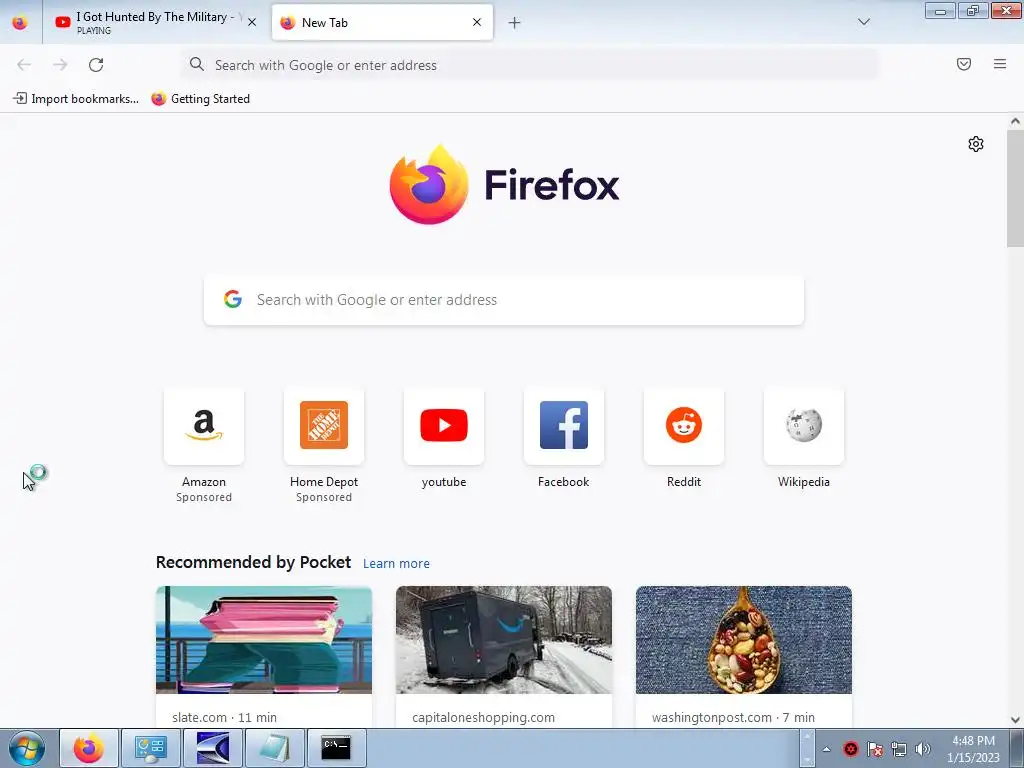Select the New Tab tab
This screenshot has width=1024, height=768.
(x=381, y=22)
